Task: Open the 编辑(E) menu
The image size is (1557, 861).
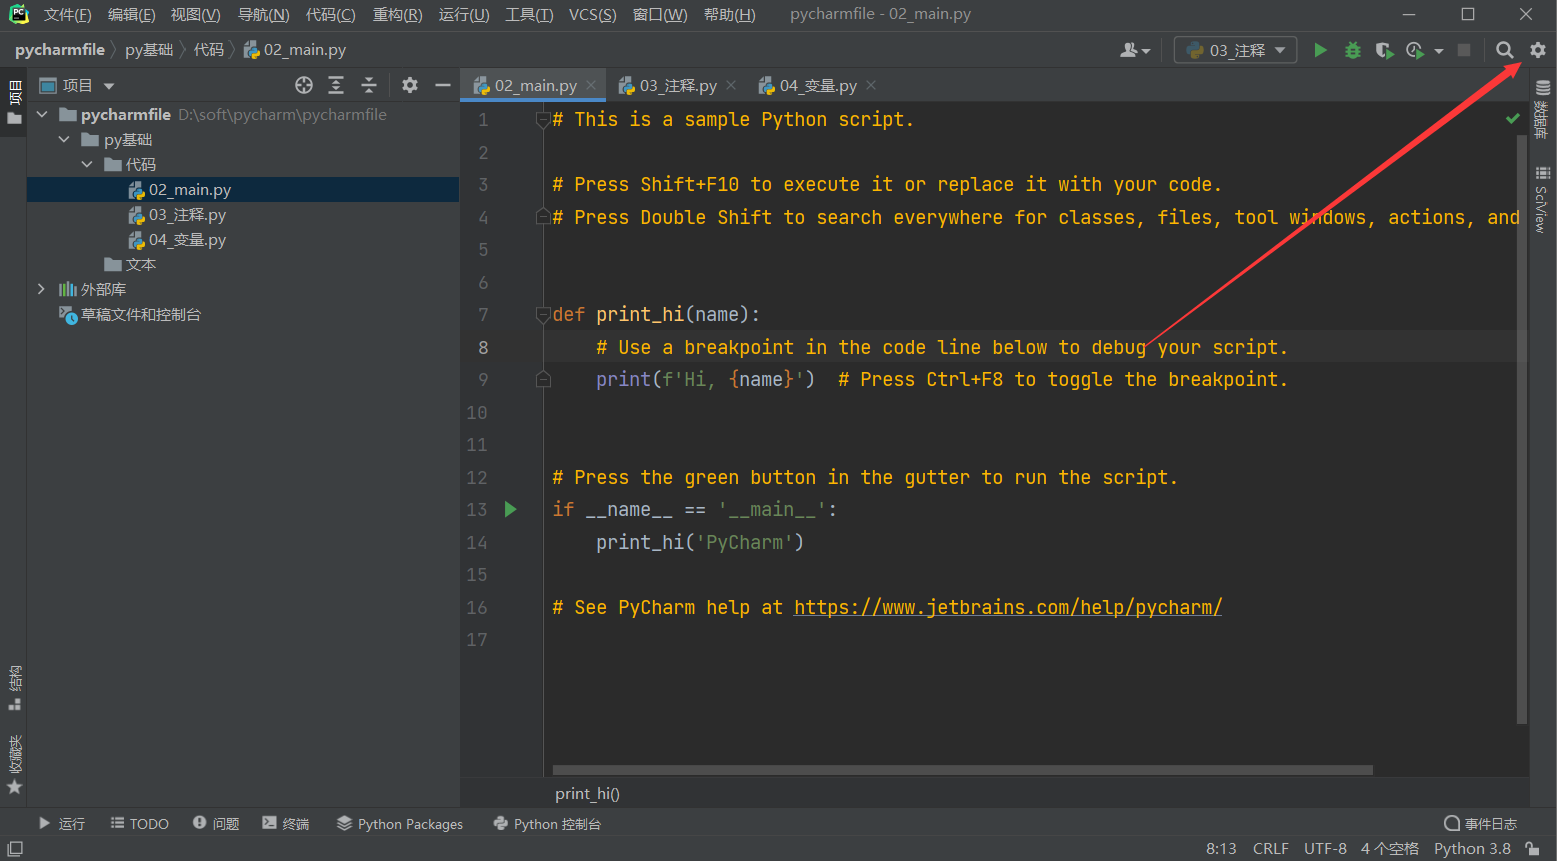Action: click(131, 15)
